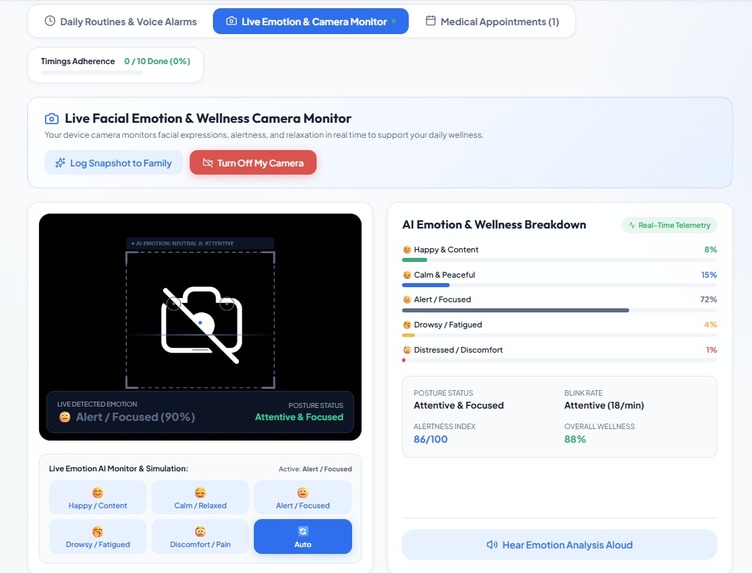Screen dimensions: 752x573
Task: Click AI Emotion: Neutral & Attentive label
Action: point(200,243)
